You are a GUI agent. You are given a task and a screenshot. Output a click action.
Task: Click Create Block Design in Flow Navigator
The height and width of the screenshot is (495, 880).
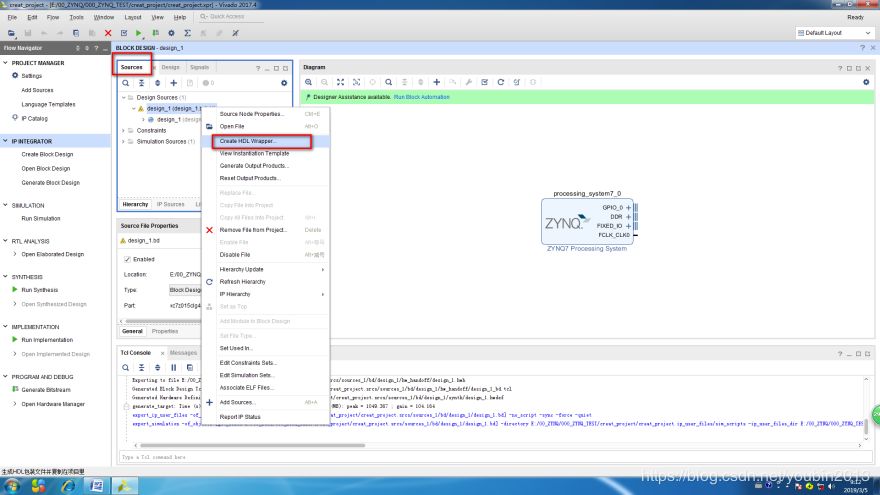point(47,154)
